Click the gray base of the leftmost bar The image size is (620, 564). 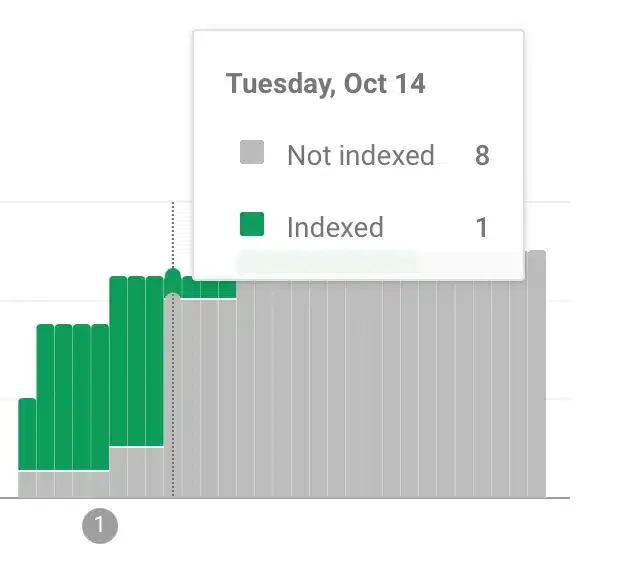click(x=27, y=484)
